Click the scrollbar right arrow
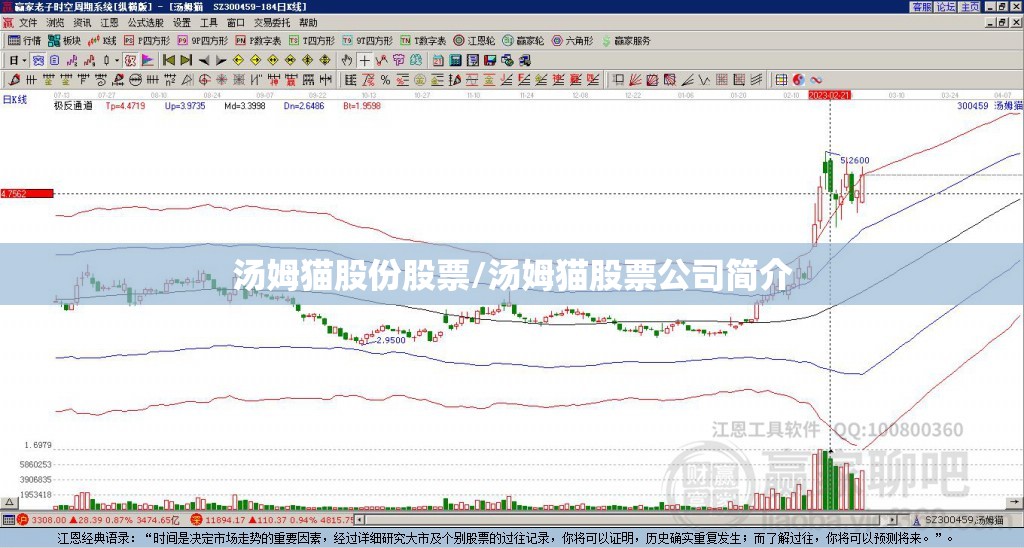Viewport: 1024px width, 548px height. [894, 520]
